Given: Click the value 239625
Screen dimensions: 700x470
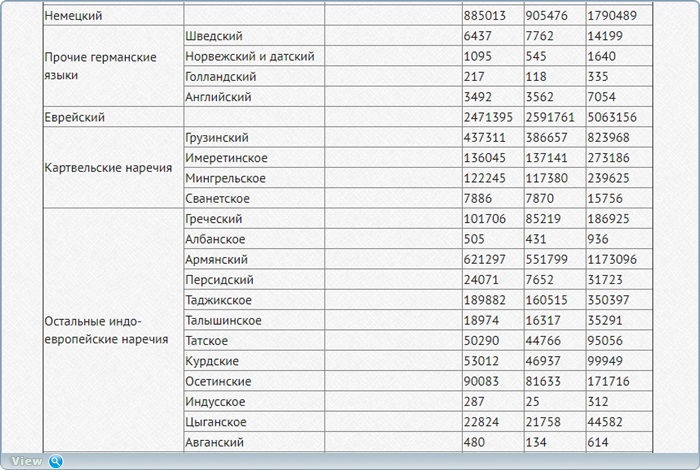Looking at the screenshot, I should pyautogui.click(x=608, y=179).
